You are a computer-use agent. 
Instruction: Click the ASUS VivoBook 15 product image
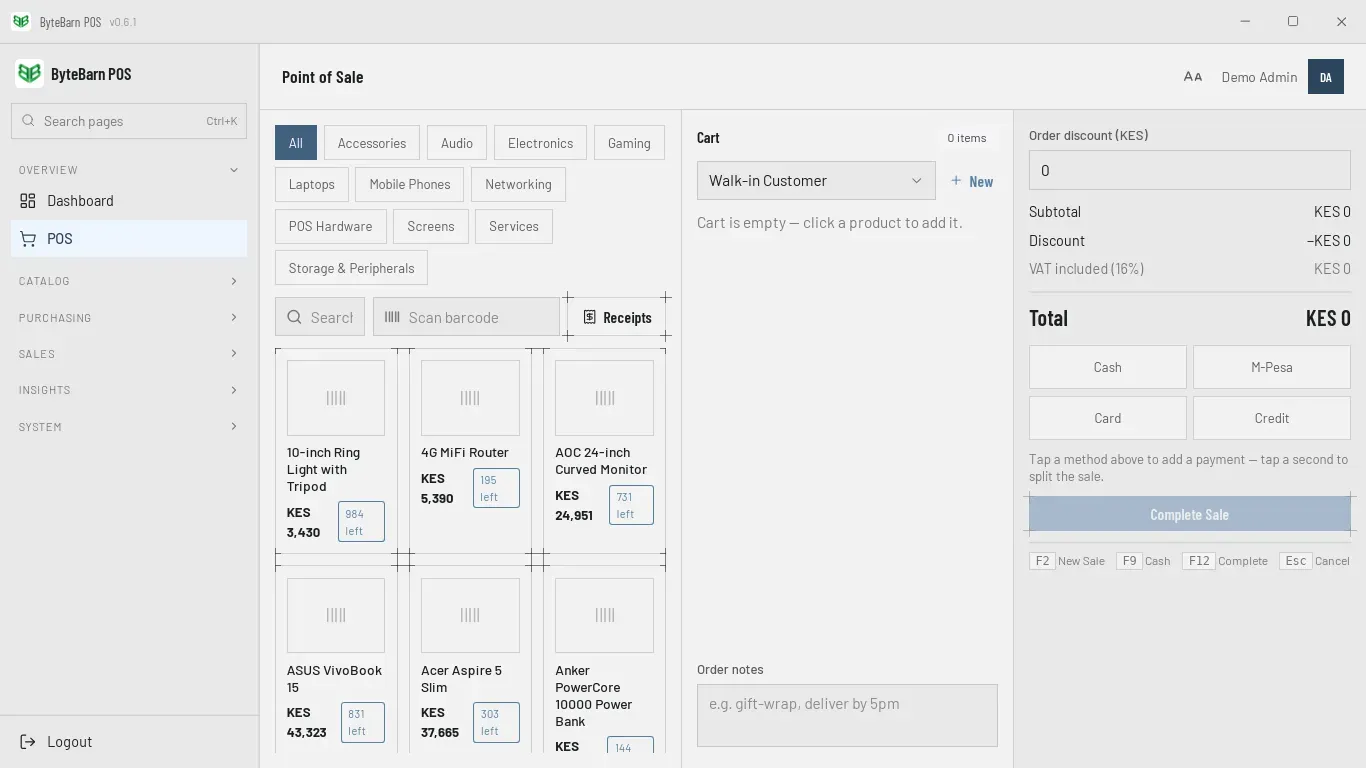tap(336, 615)
